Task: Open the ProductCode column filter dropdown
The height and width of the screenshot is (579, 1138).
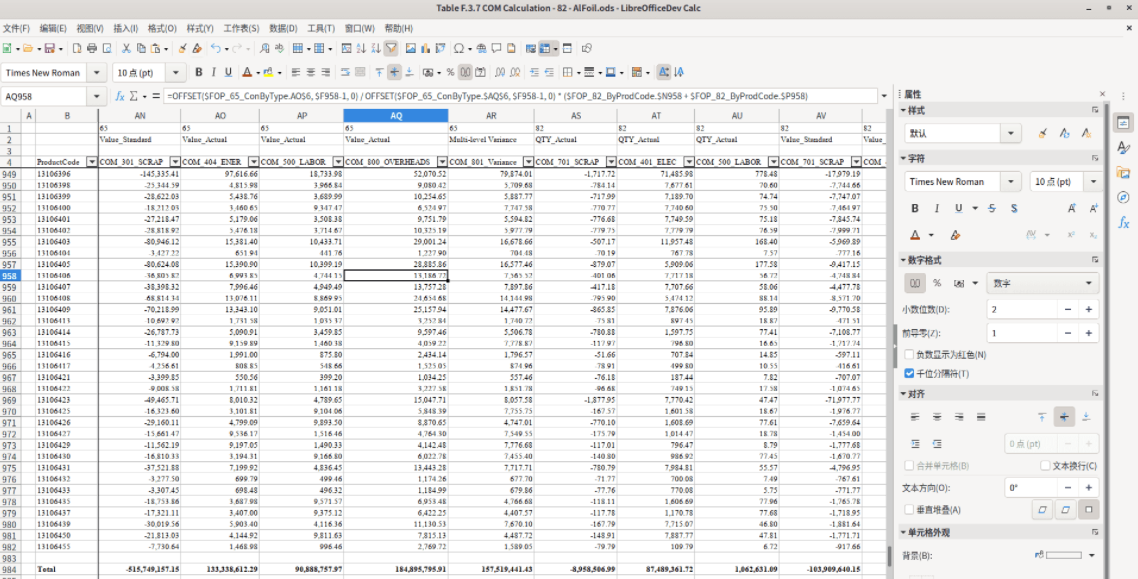Action: pos(92,162)
